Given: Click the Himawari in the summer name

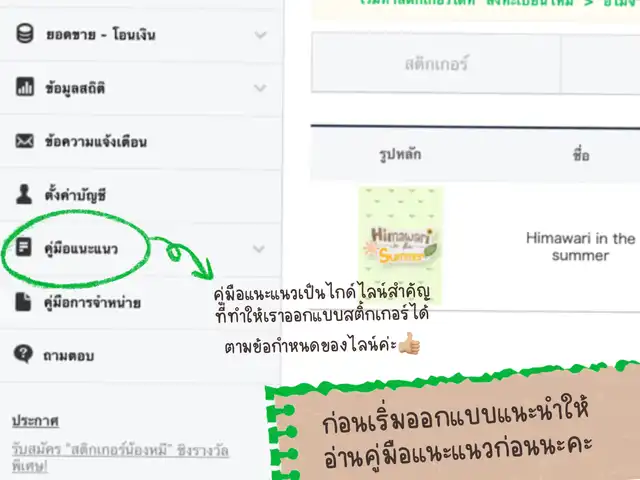Looking at the screenshot, I should [x=580, y=247].
